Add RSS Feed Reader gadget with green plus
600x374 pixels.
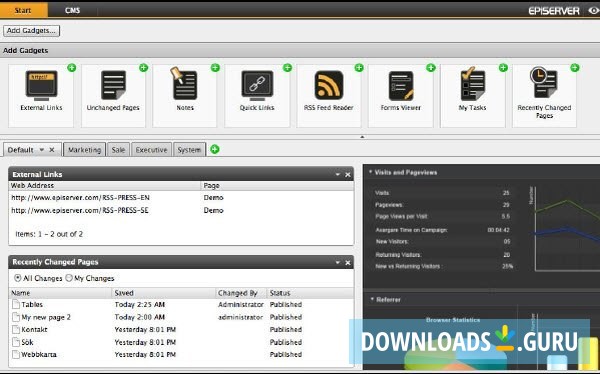359,68
